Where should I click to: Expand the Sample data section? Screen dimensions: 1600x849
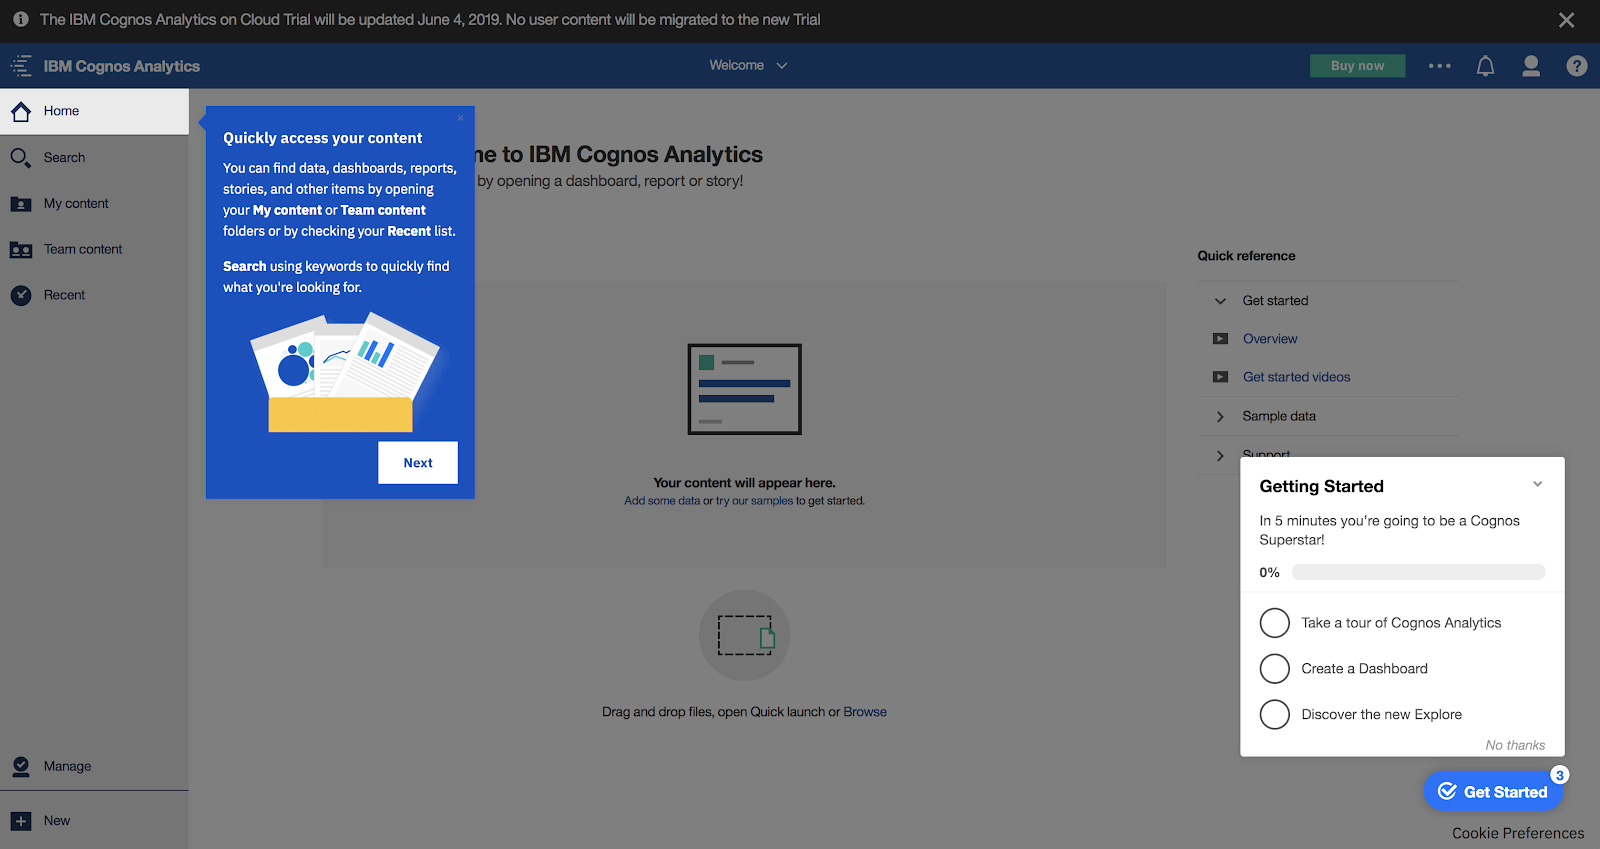tap(1220, 416)
